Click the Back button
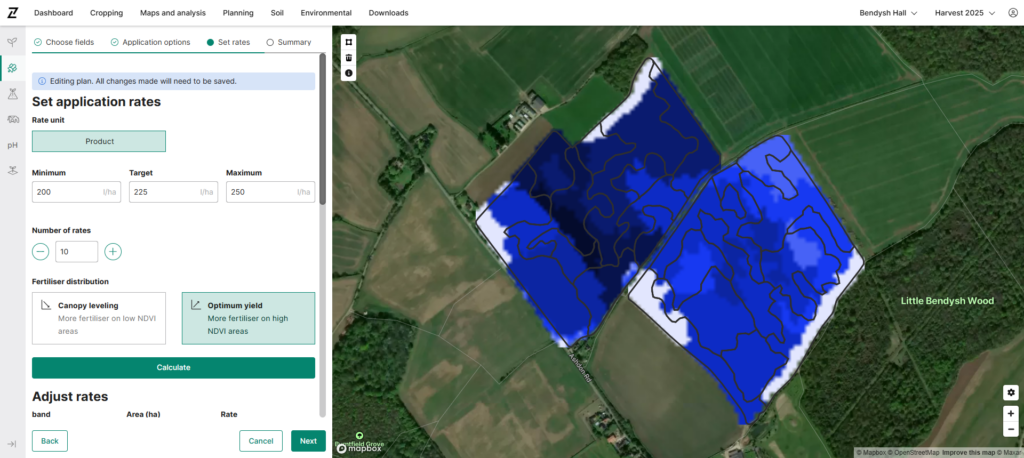 pos(50,441)
